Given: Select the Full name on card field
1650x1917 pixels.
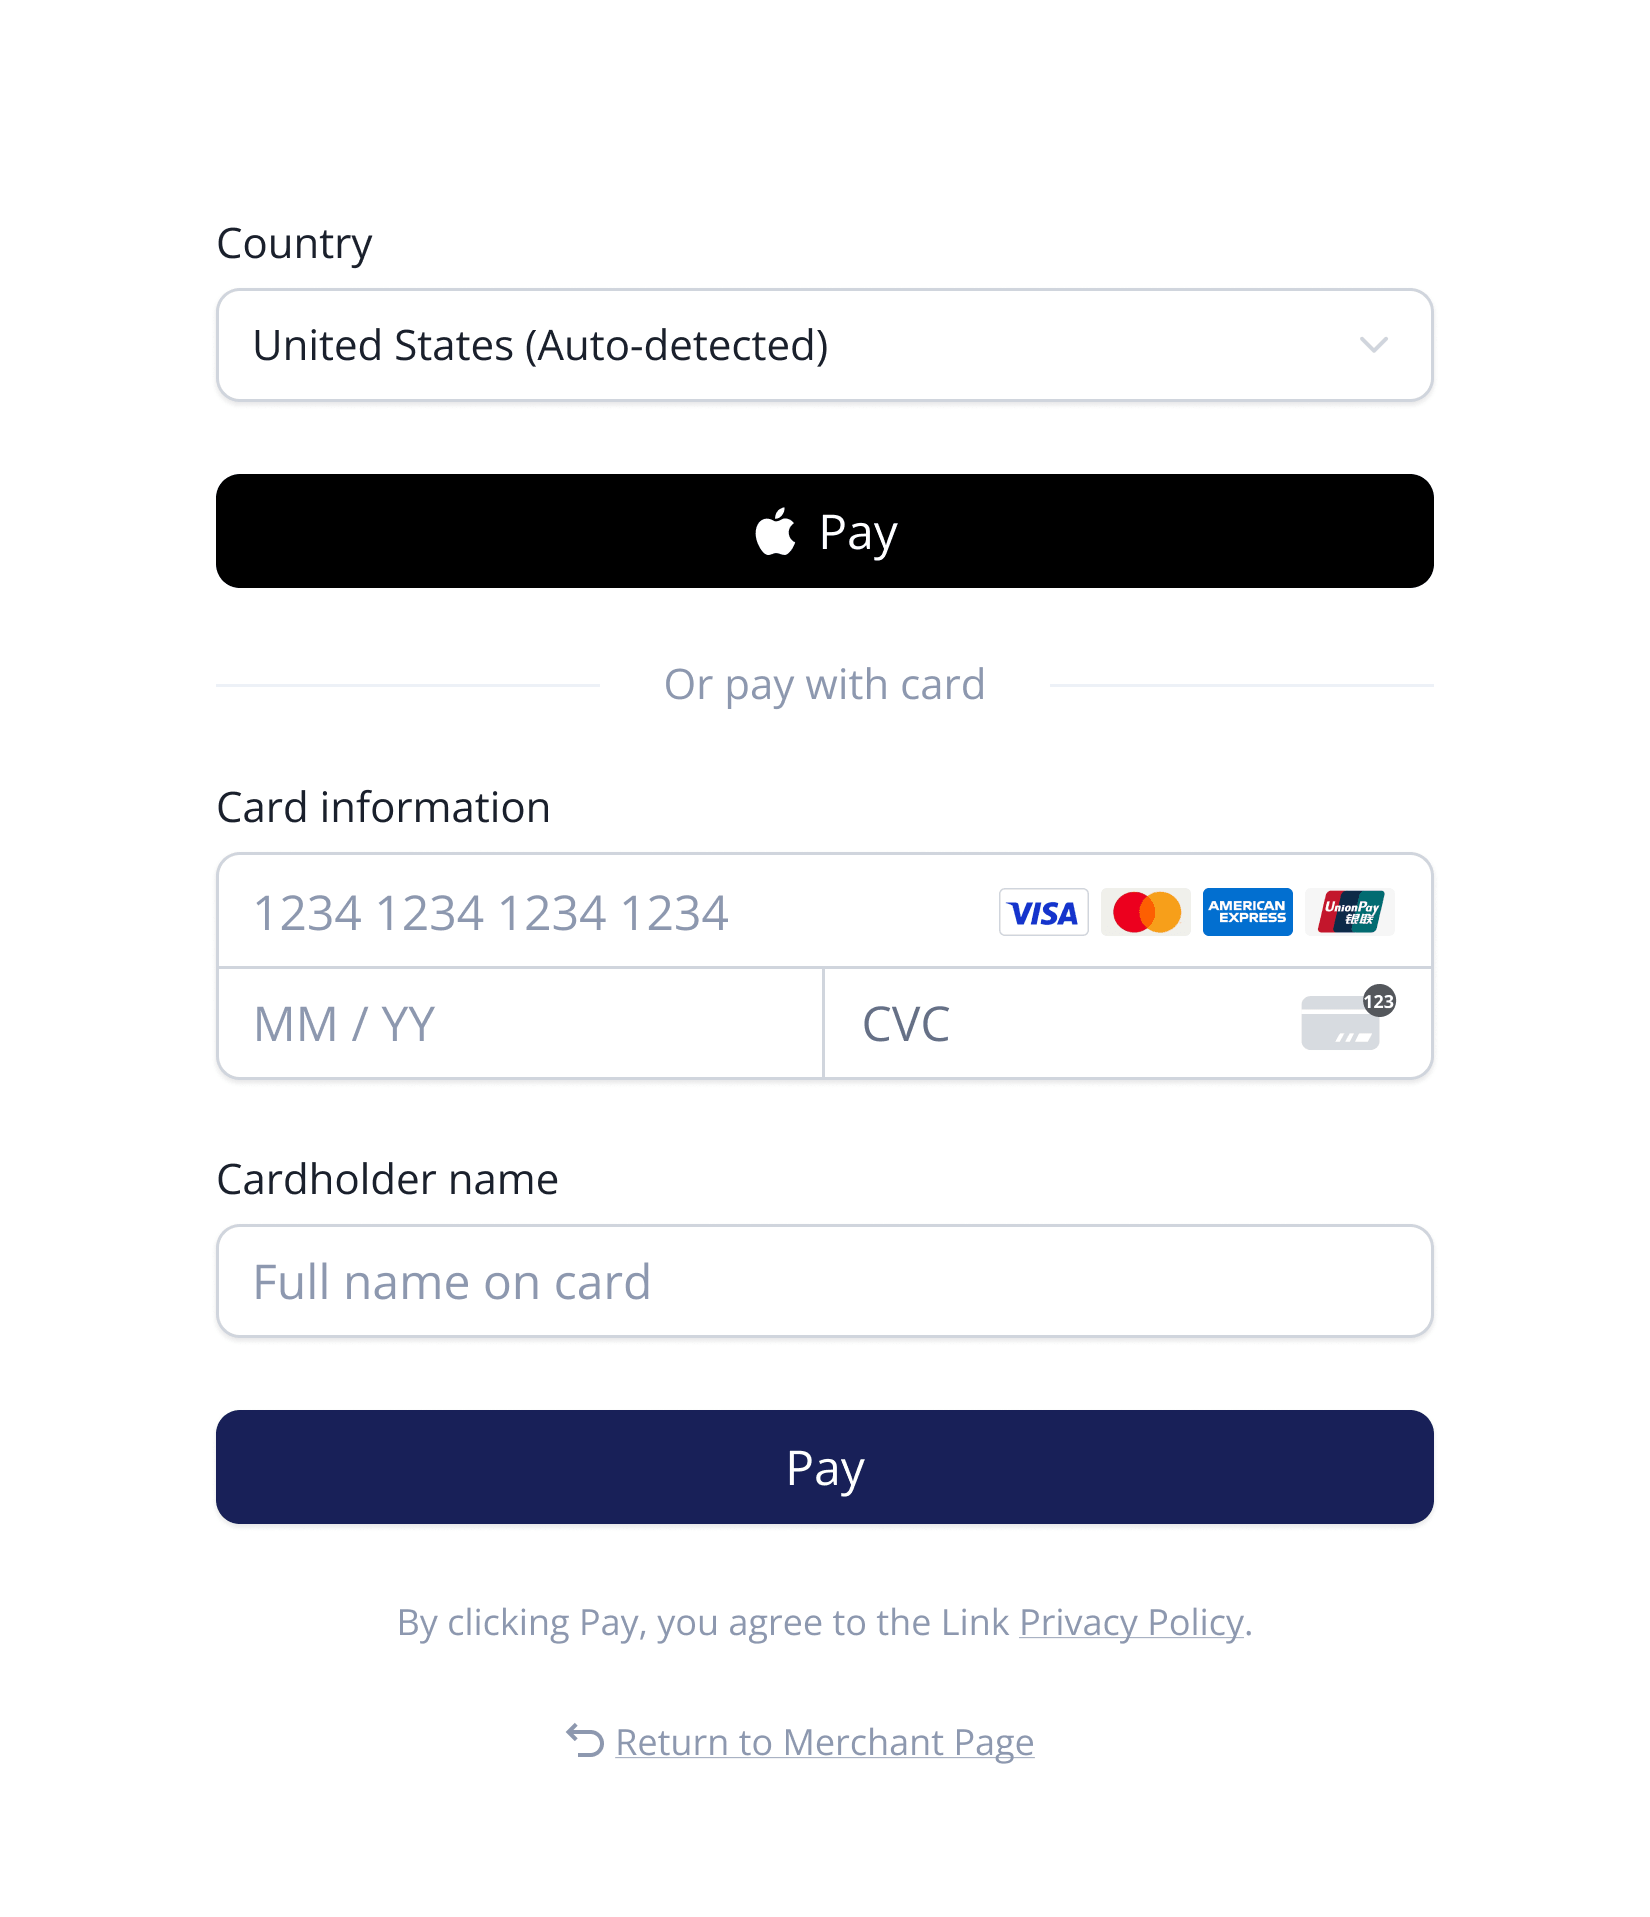Looking at the screenshot, I should point(825,1281).
